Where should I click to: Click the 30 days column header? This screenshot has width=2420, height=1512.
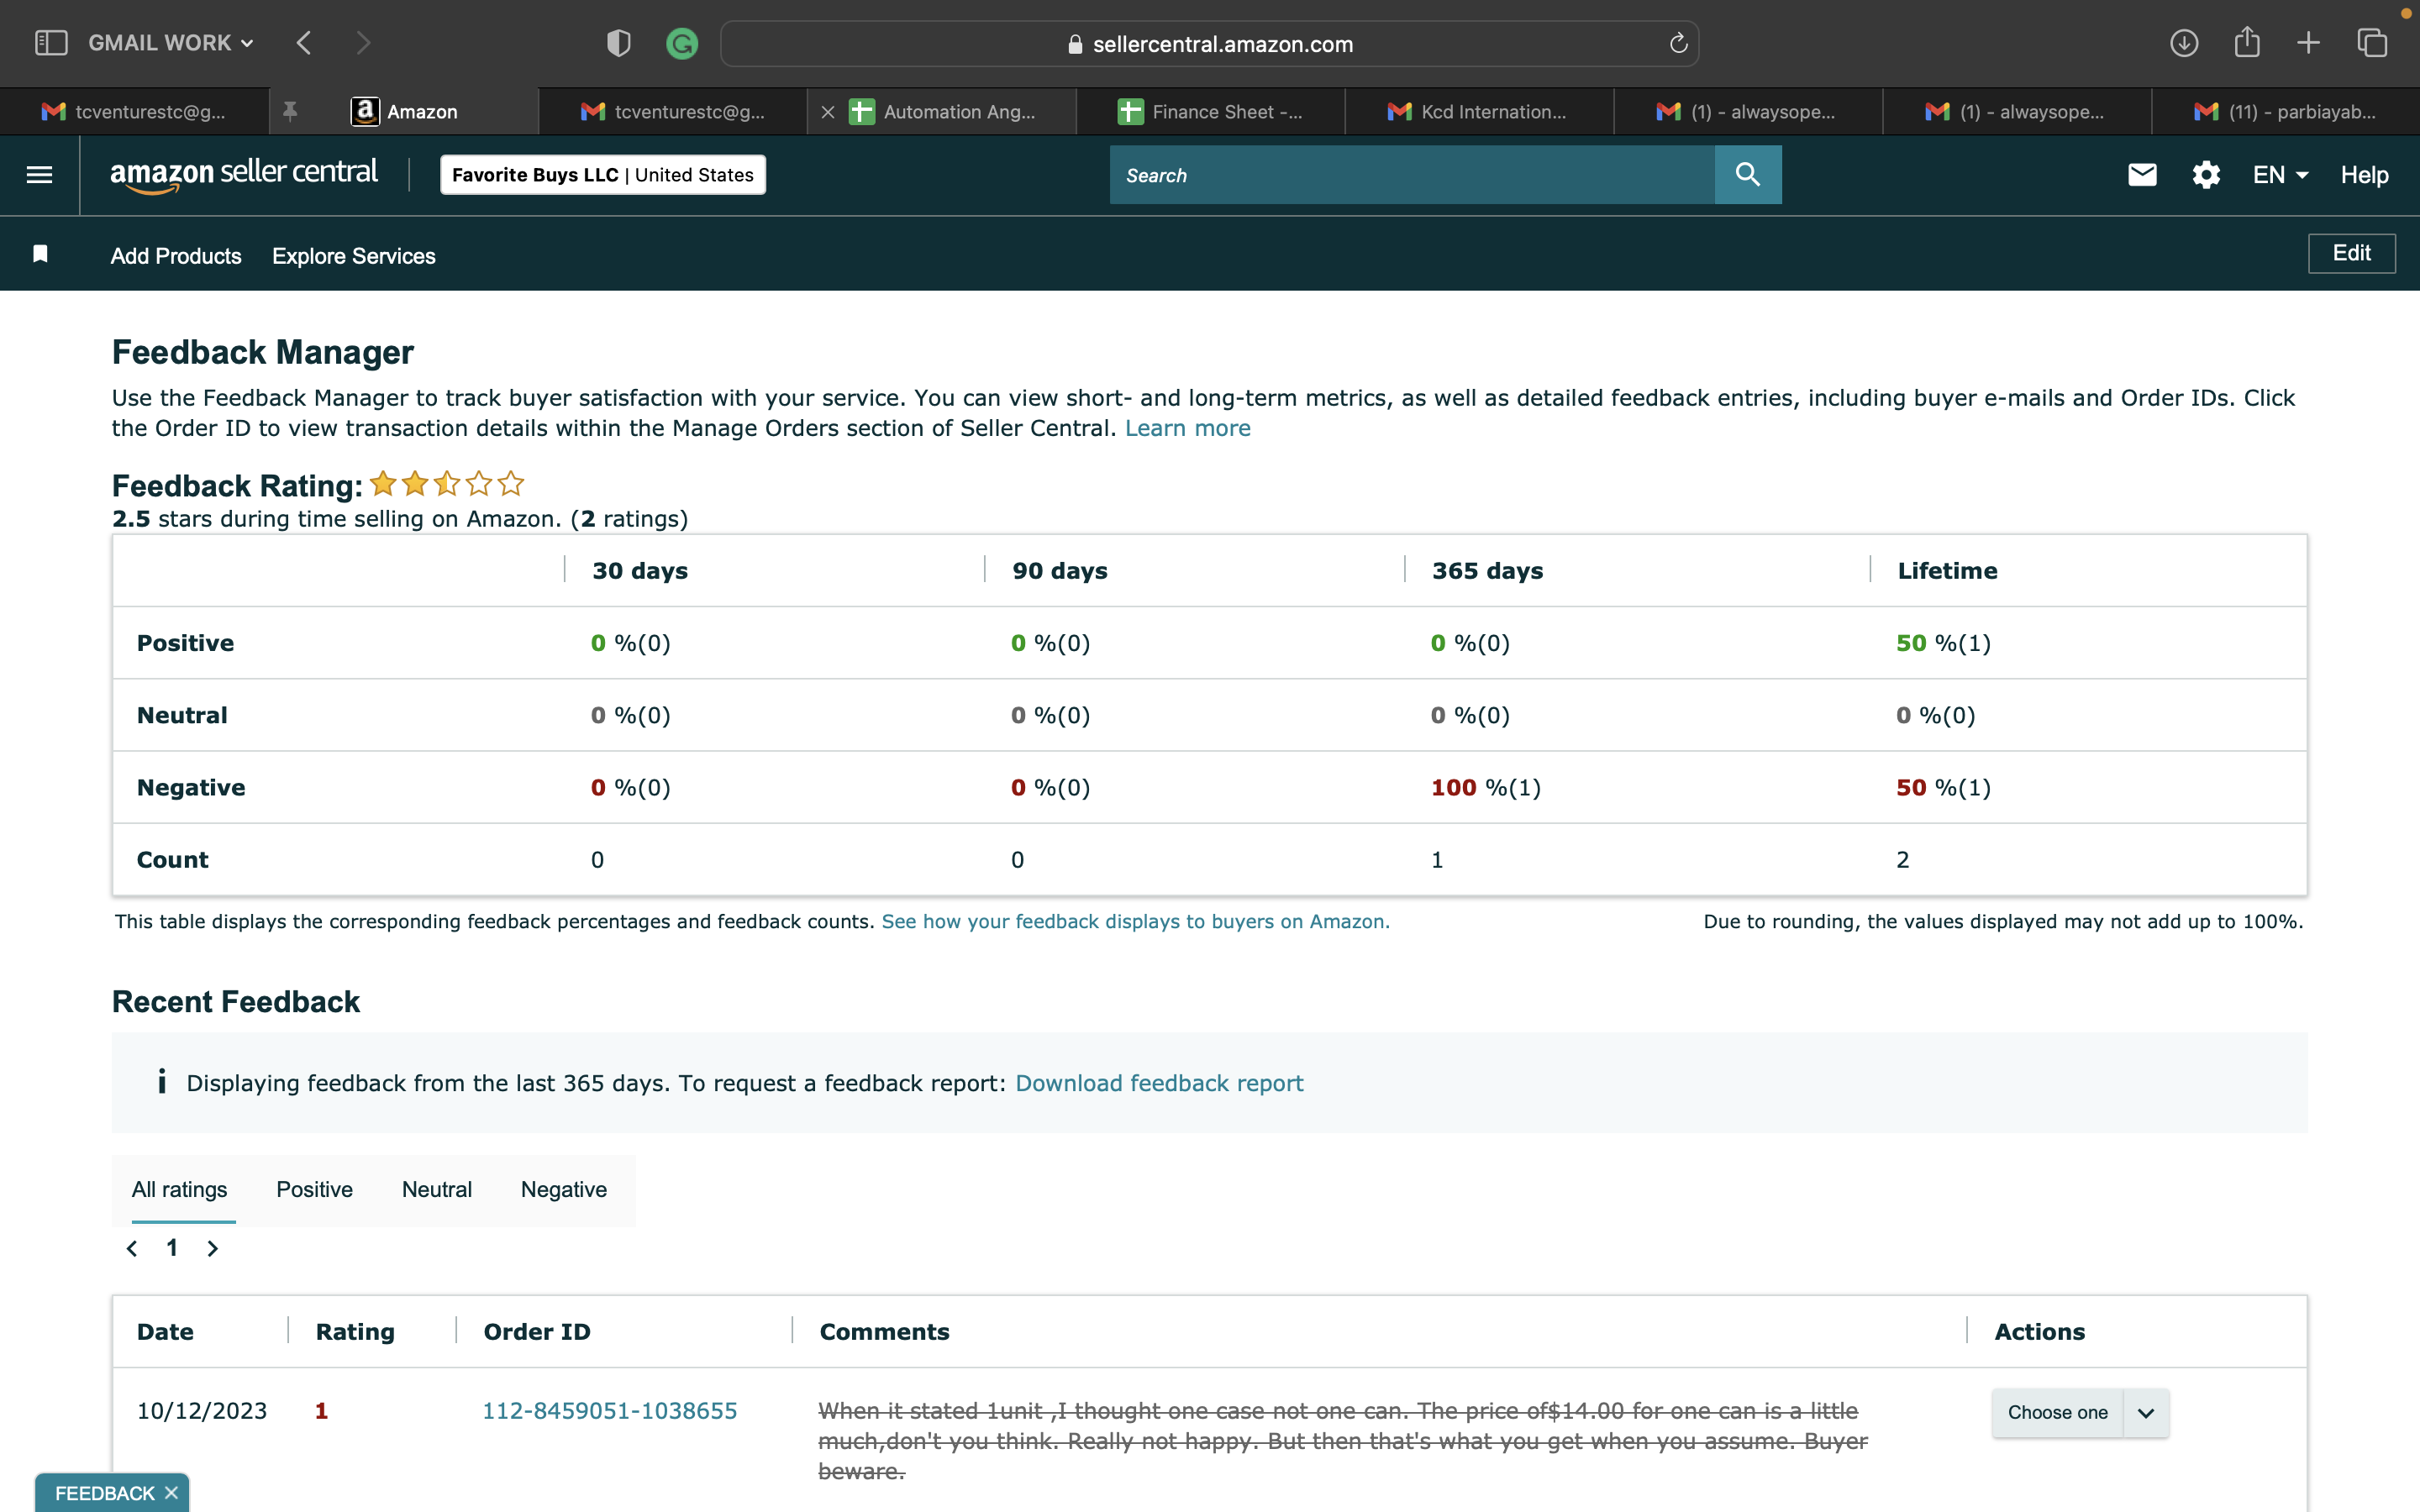pyautogui.click(x=640, y=570)
